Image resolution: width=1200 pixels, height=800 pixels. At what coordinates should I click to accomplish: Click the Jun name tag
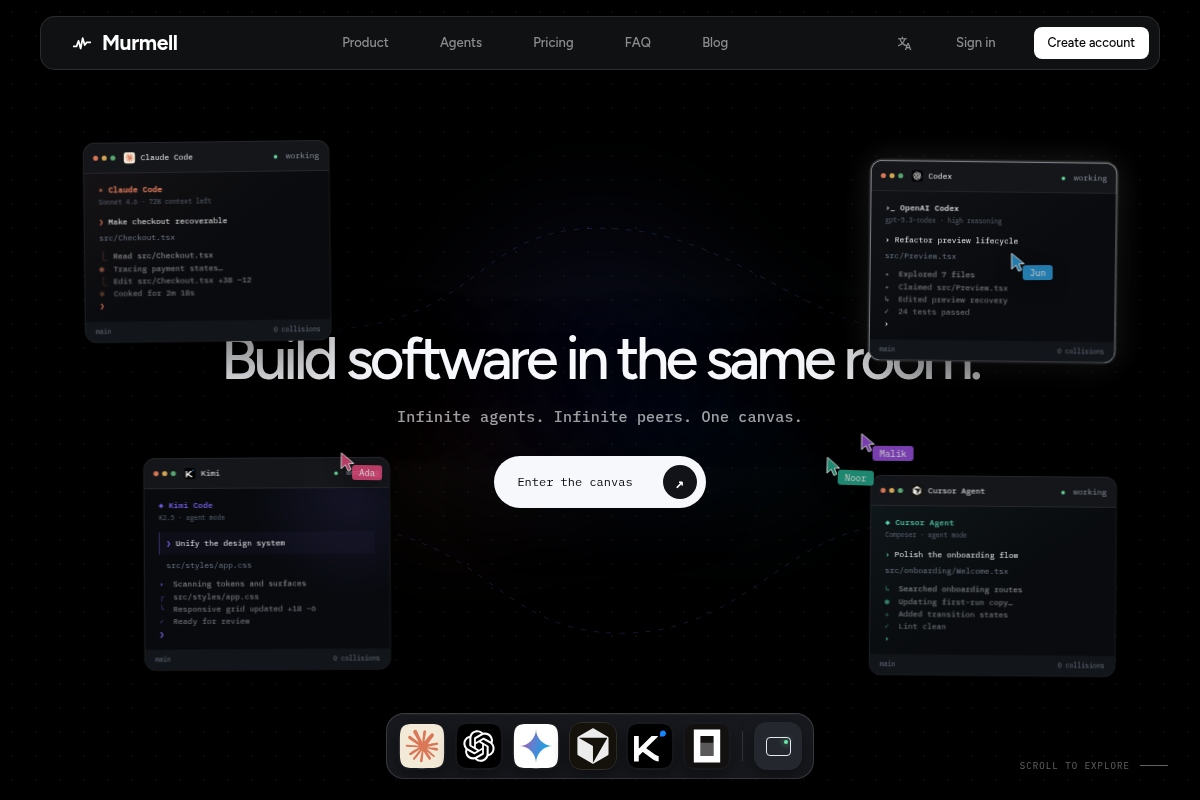(x=1037, y=273)
